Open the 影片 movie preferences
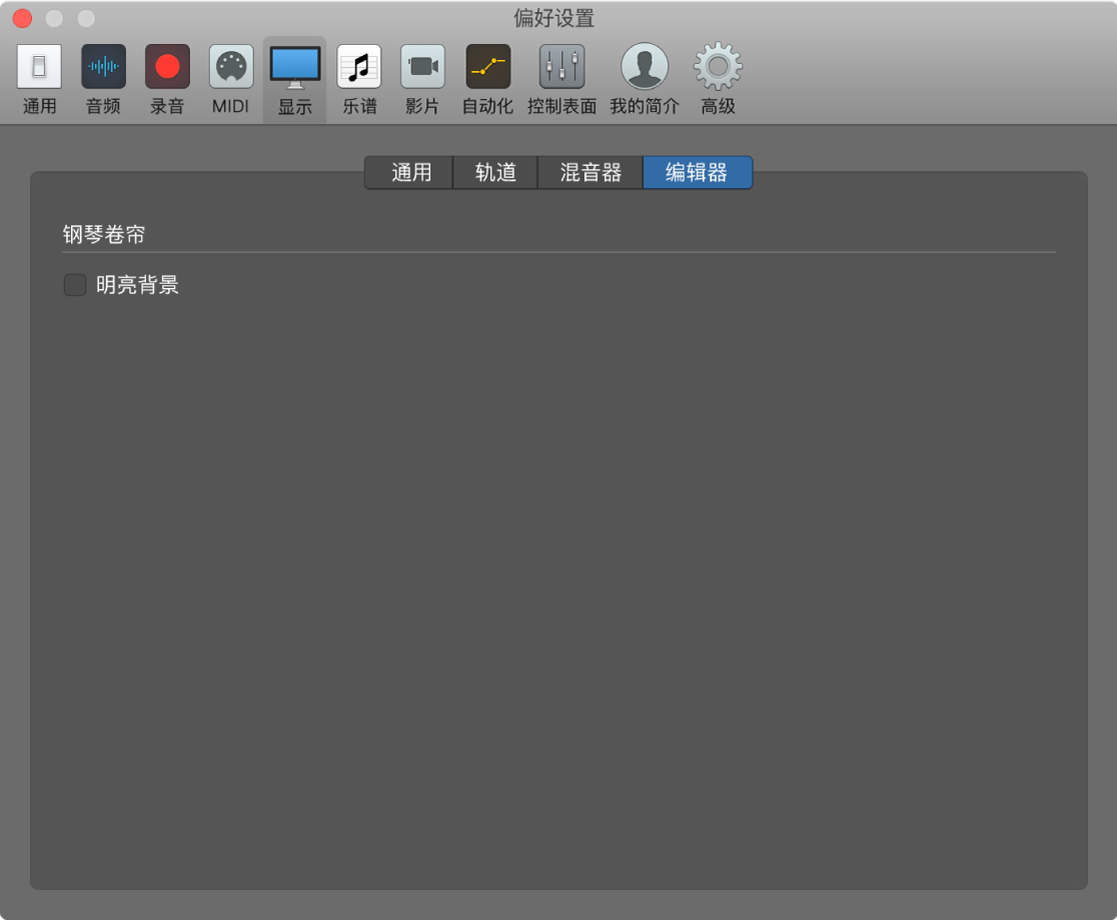 [x=422, y=79]
